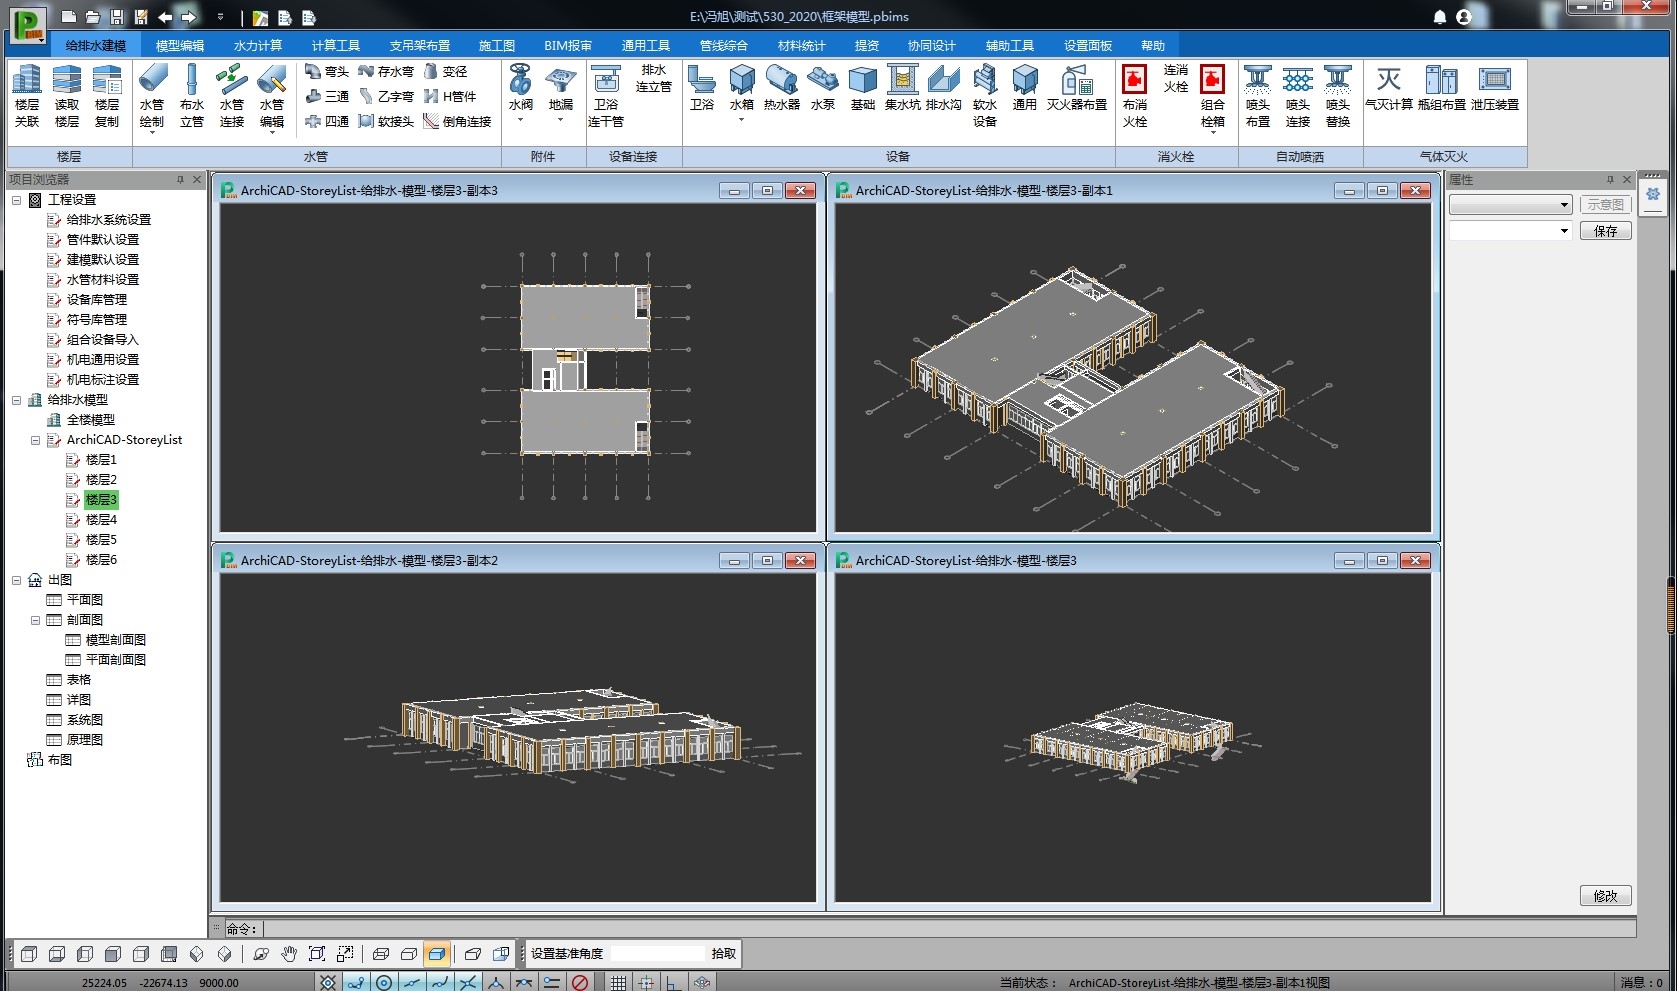This screenshot has height=991, width=1677.
Task: Toggle the highlighted shaded view mode button
Action: [436, 954]
